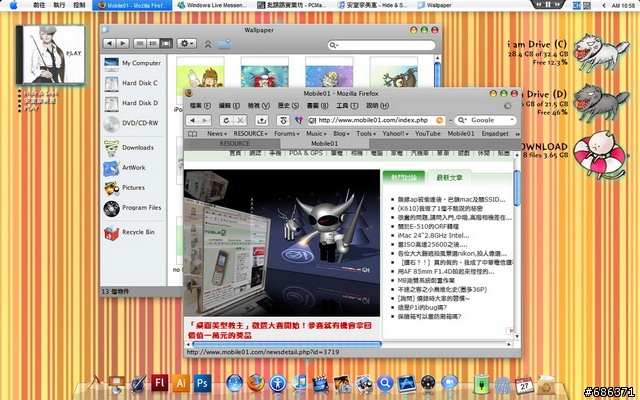Open gear action dropdown in Wallpaper window
Viewport: 640px width, 400px height.
pyautogui.click(x=187, y=43)
